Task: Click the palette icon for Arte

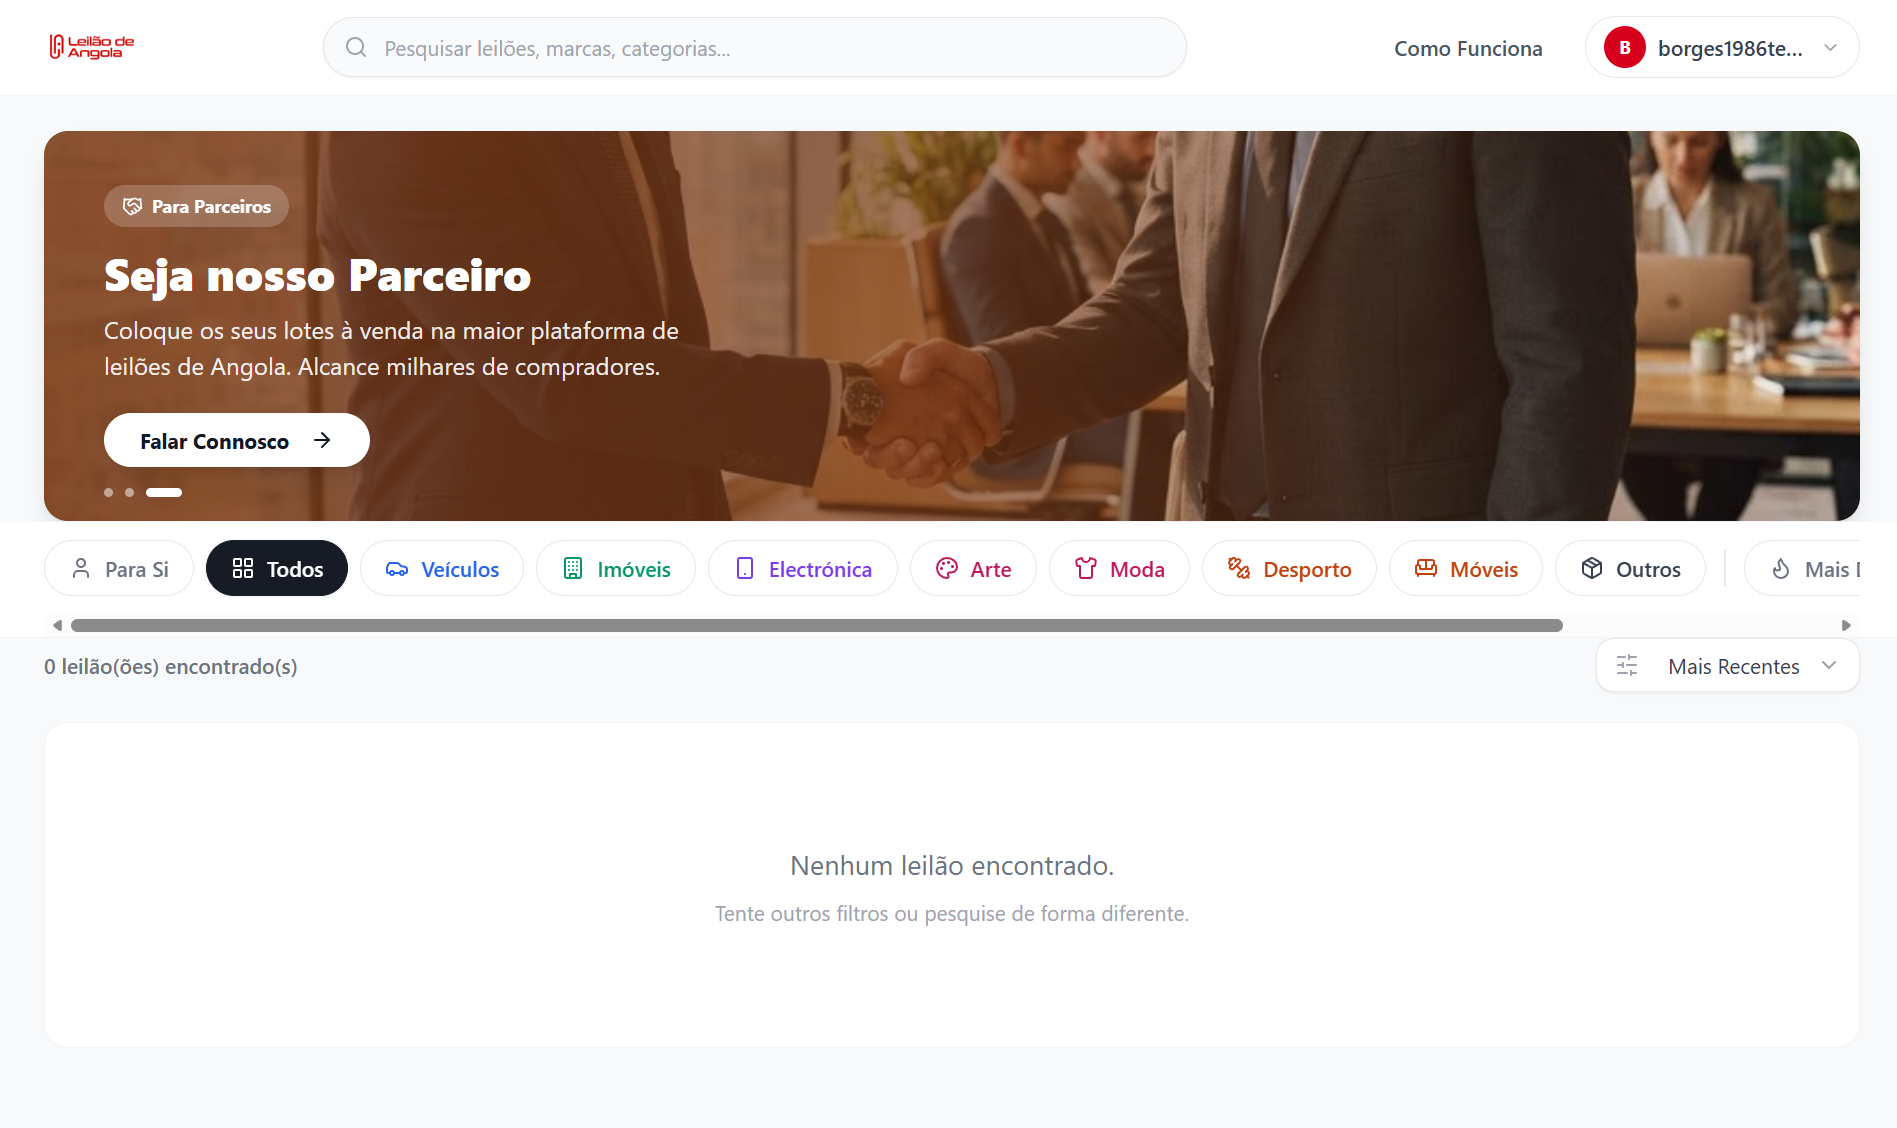Action: click(x=947, y=569)
